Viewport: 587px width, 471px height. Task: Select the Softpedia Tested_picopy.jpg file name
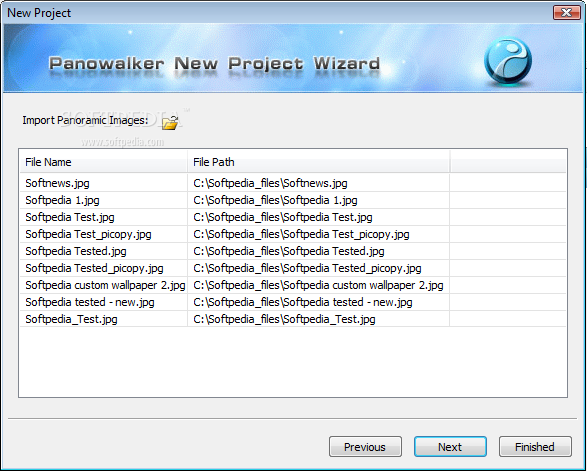(x=94, y=268)
